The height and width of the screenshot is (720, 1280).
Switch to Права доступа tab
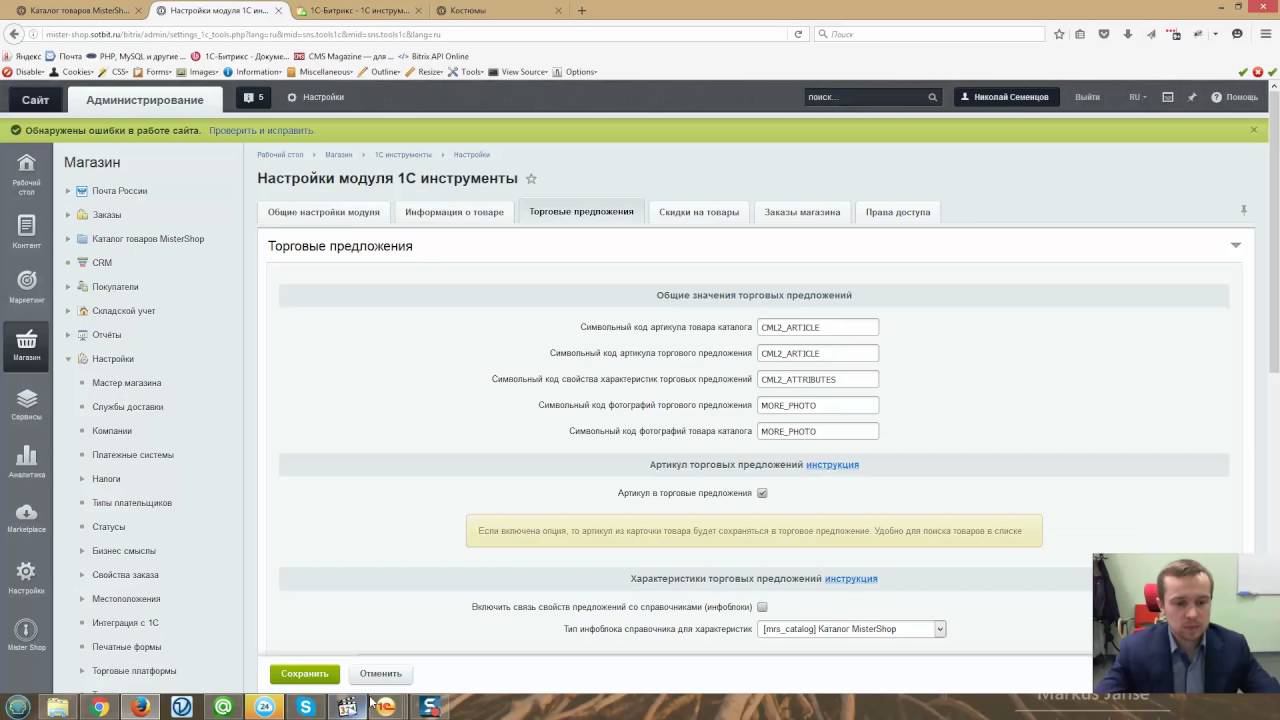coord(898,212)
